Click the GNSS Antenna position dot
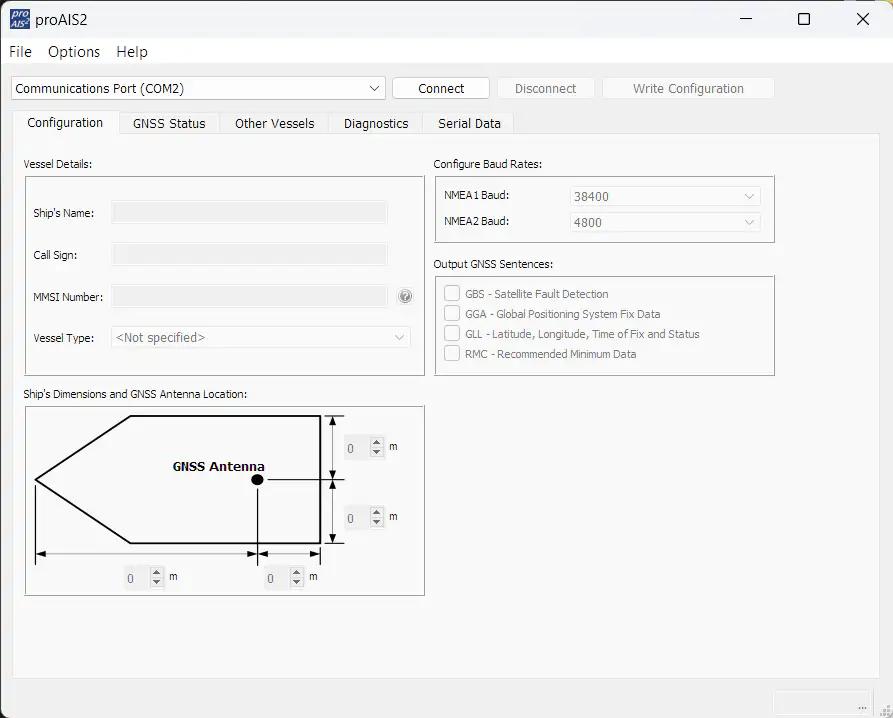Screen dimensions: 893x718 point(257,480)
